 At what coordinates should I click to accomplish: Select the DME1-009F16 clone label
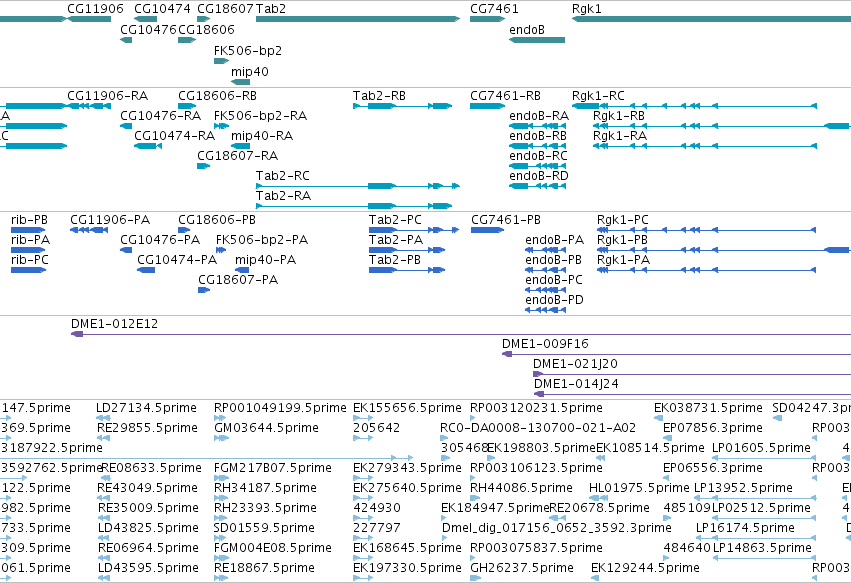click(x=545, y=344)
